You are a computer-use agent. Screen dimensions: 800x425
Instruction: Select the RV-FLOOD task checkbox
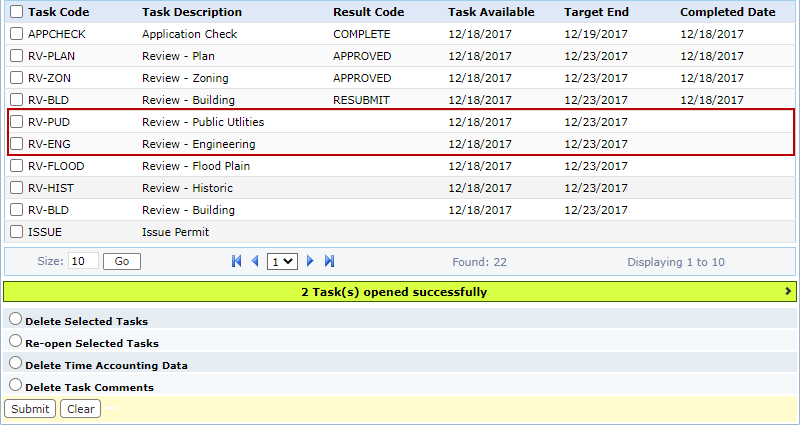coord(16,166)
